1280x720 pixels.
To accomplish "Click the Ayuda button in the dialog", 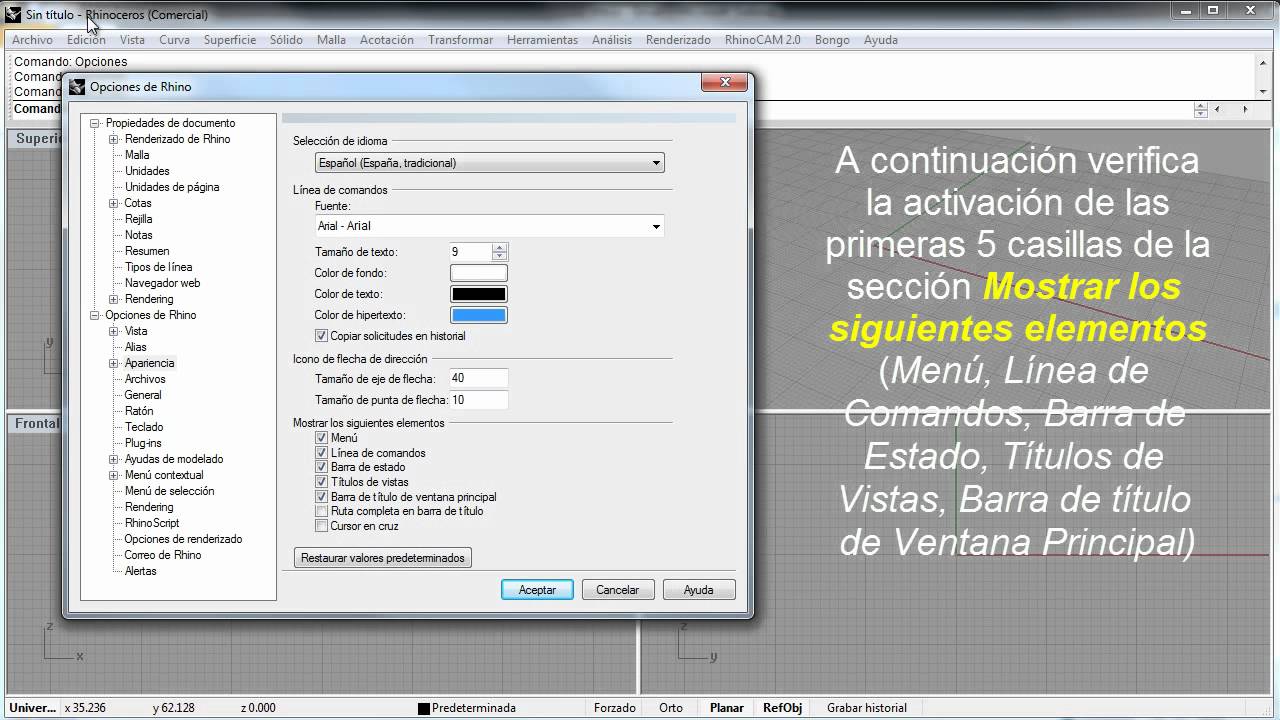I will point(699,590).
